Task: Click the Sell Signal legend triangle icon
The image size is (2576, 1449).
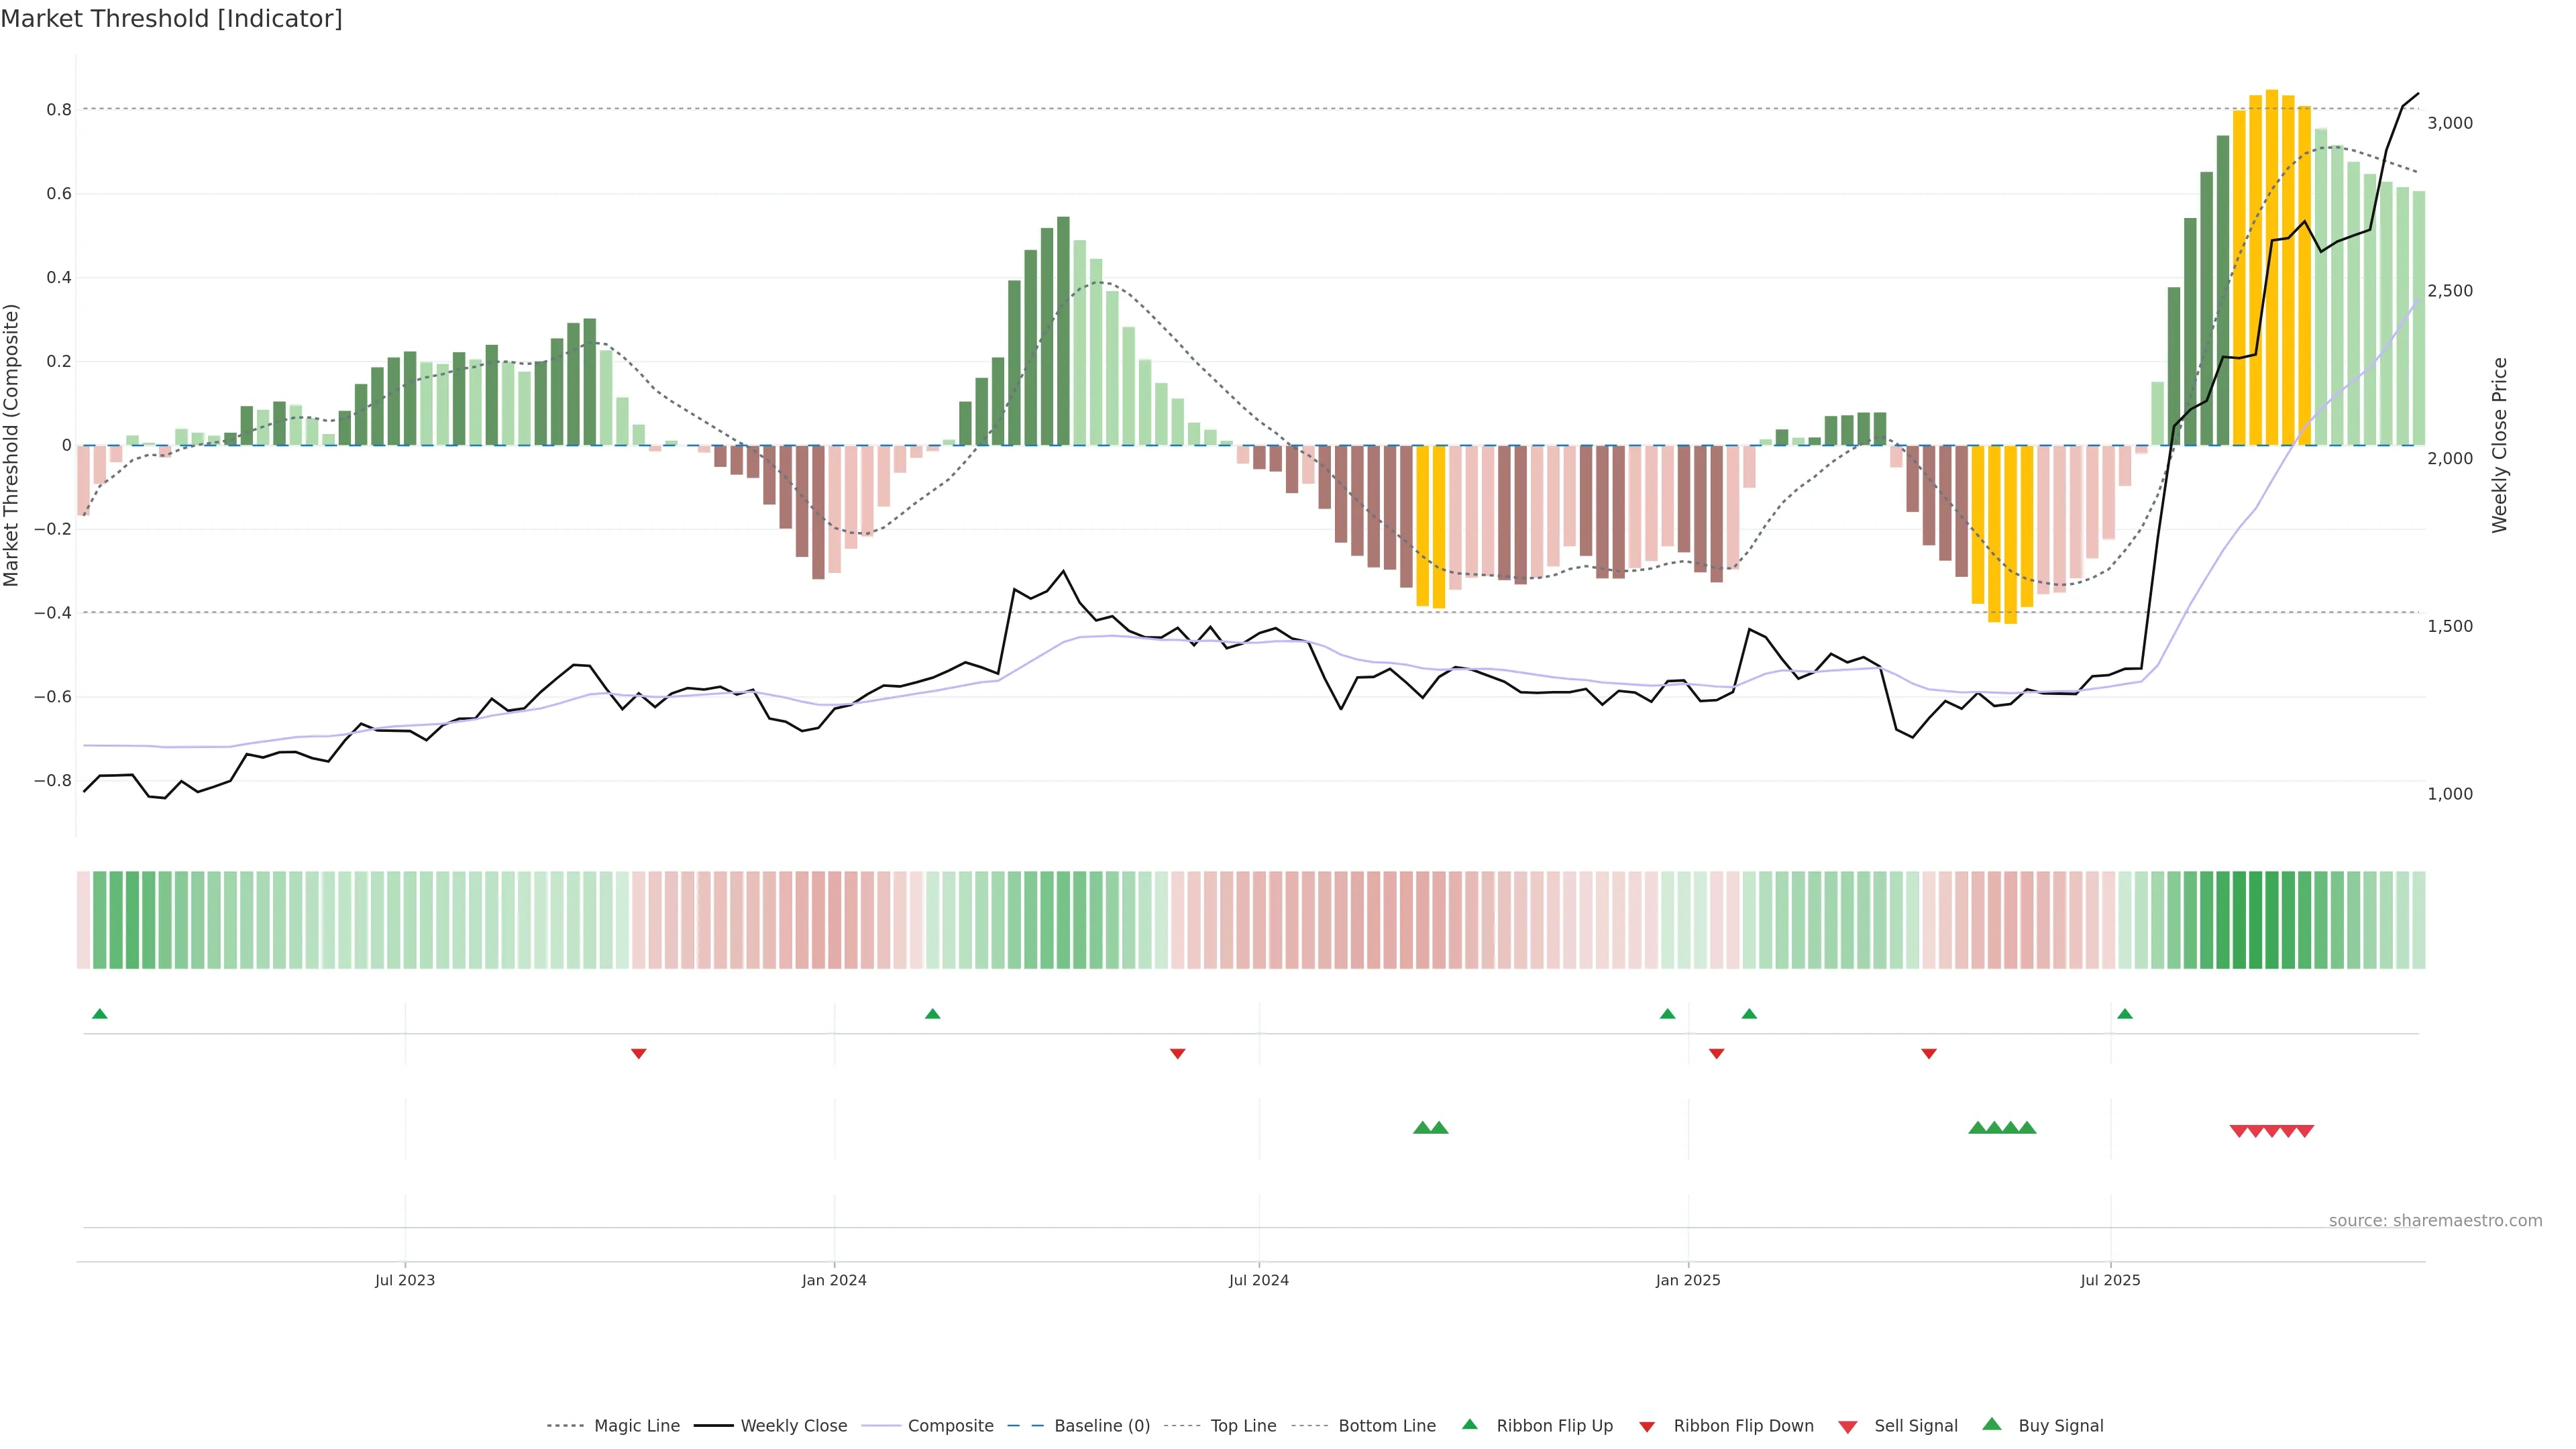Action: (1847, 1427)
